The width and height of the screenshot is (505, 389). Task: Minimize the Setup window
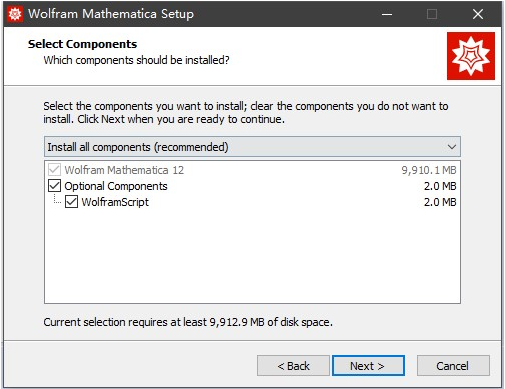click(387, 14)
